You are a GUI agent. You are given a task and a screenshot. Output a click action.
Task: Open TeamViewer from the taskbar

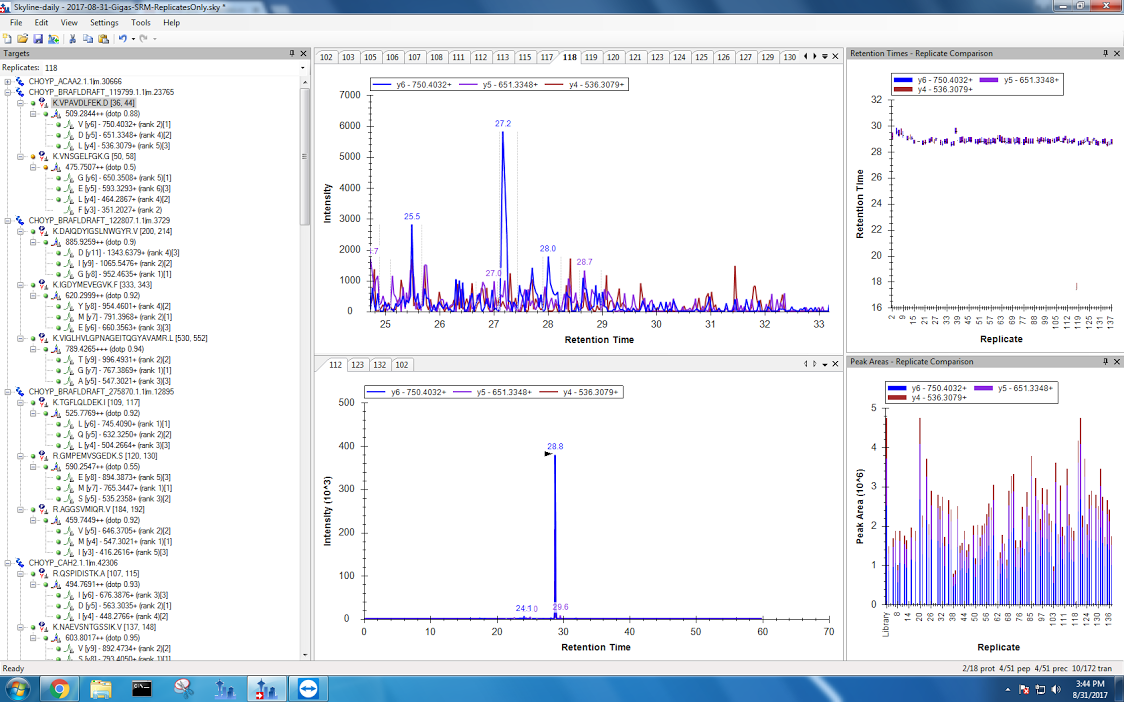302,688
